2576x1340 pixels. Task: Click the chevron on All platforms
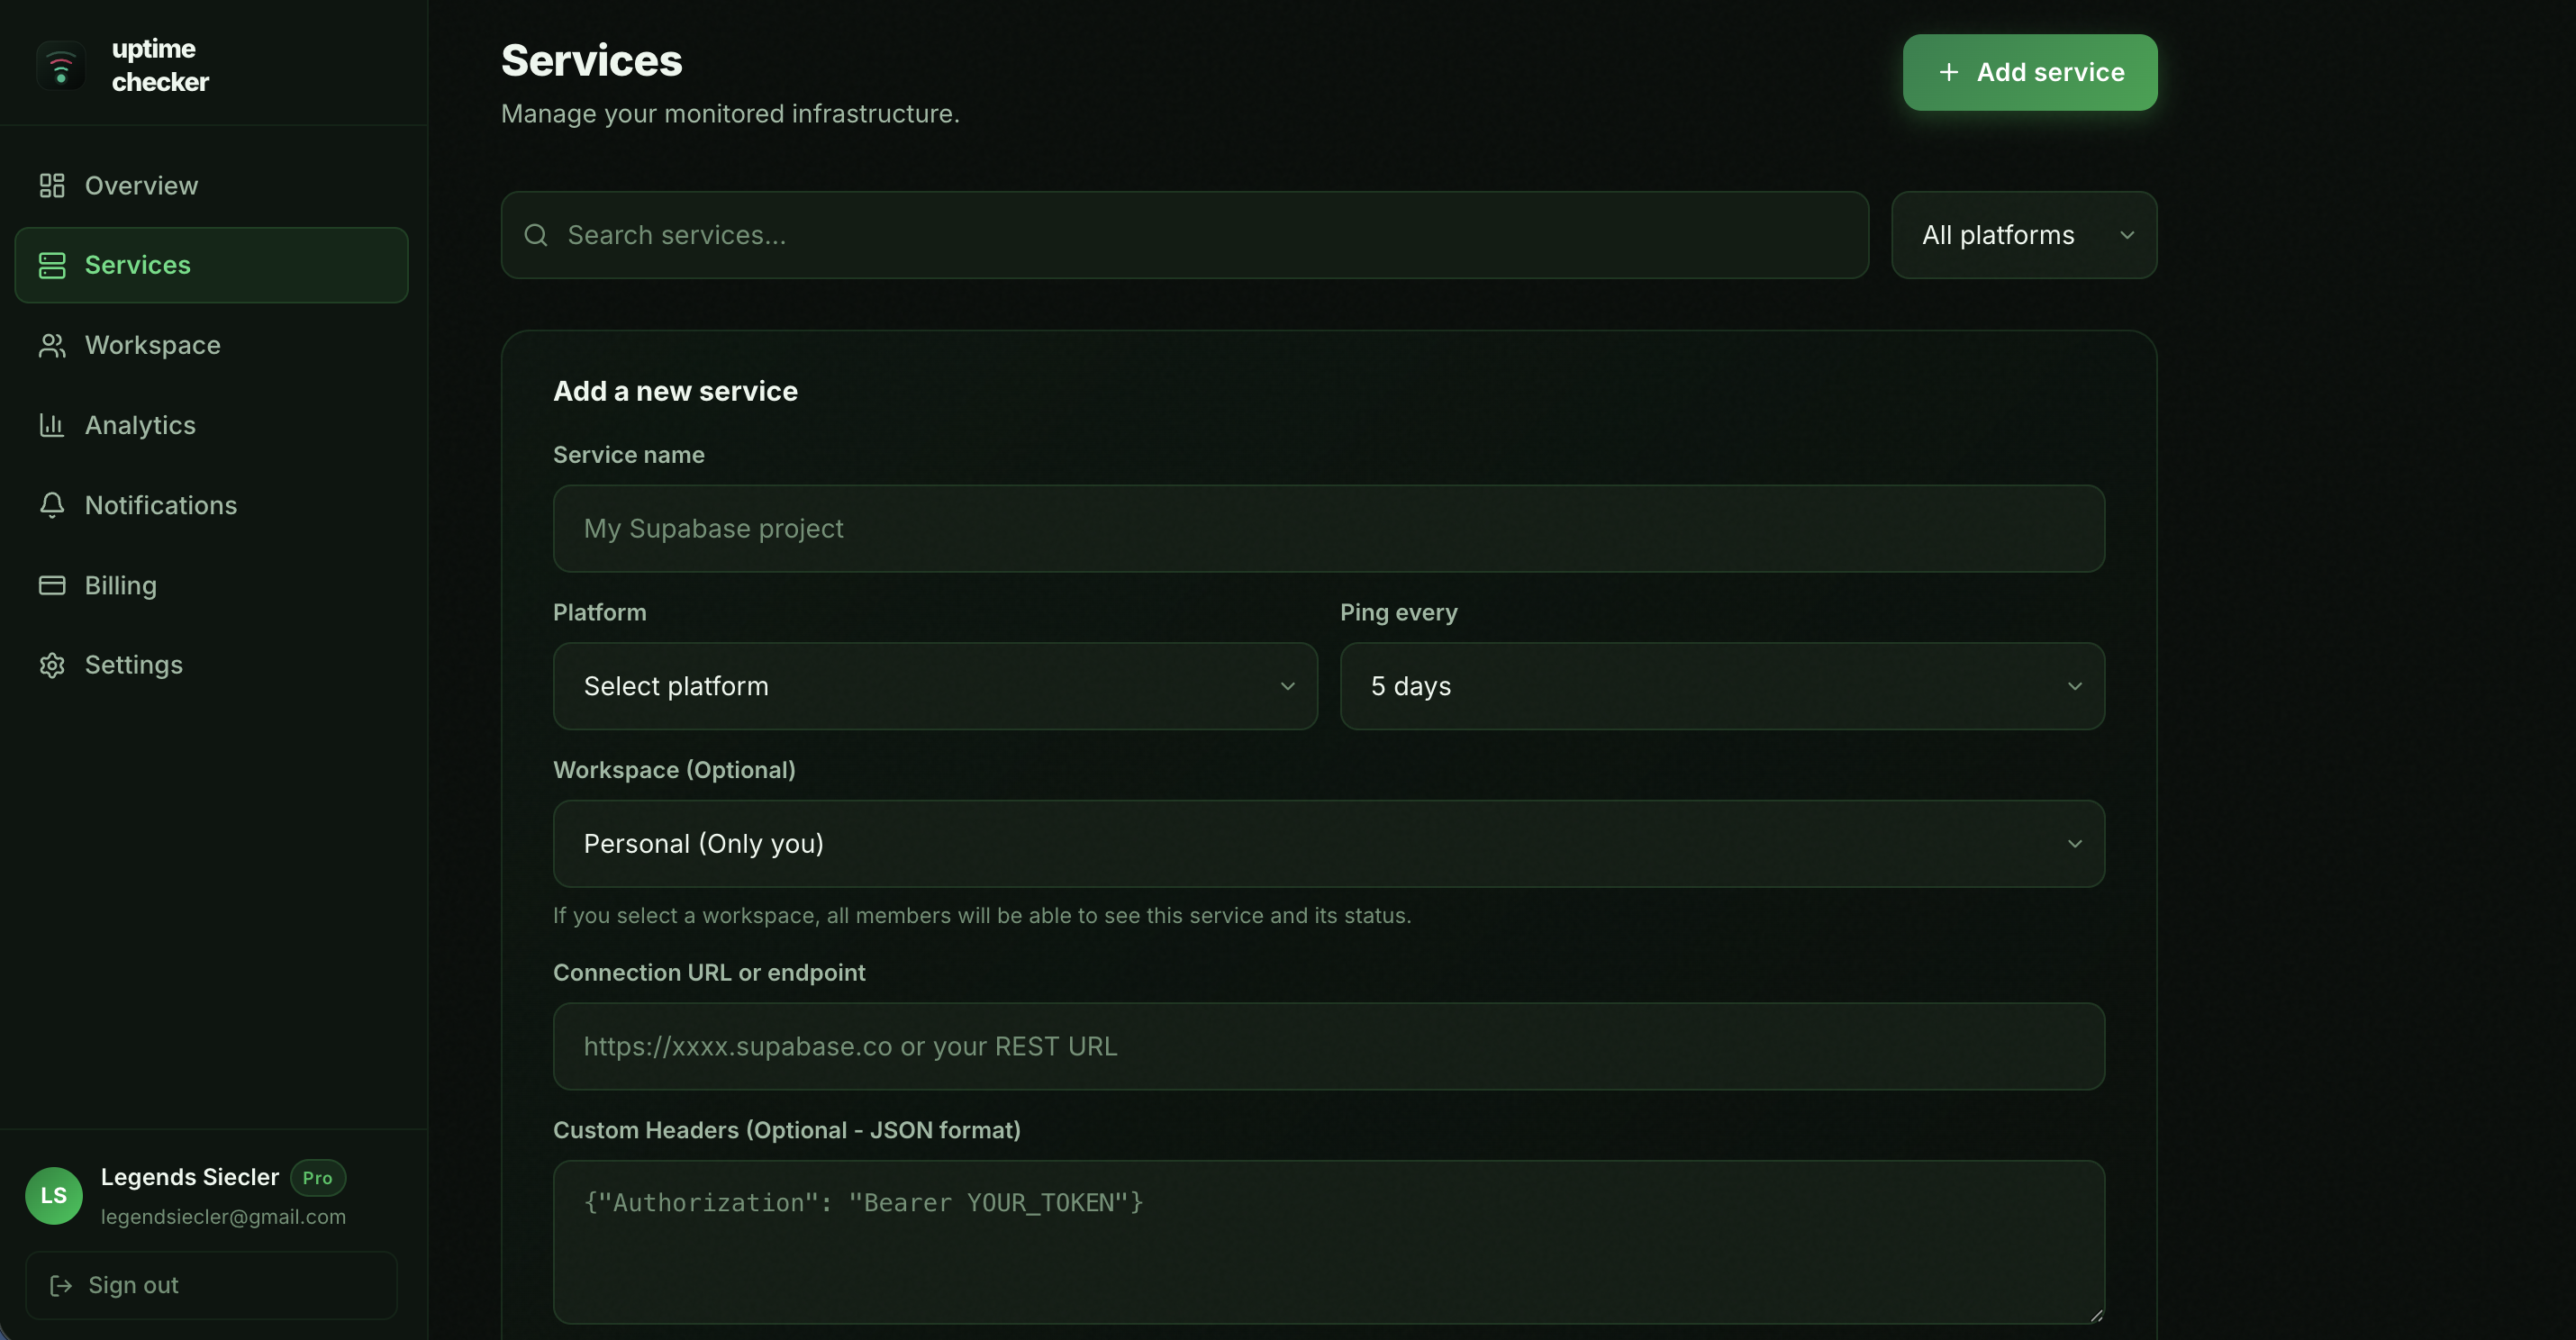coord(2127,235)
